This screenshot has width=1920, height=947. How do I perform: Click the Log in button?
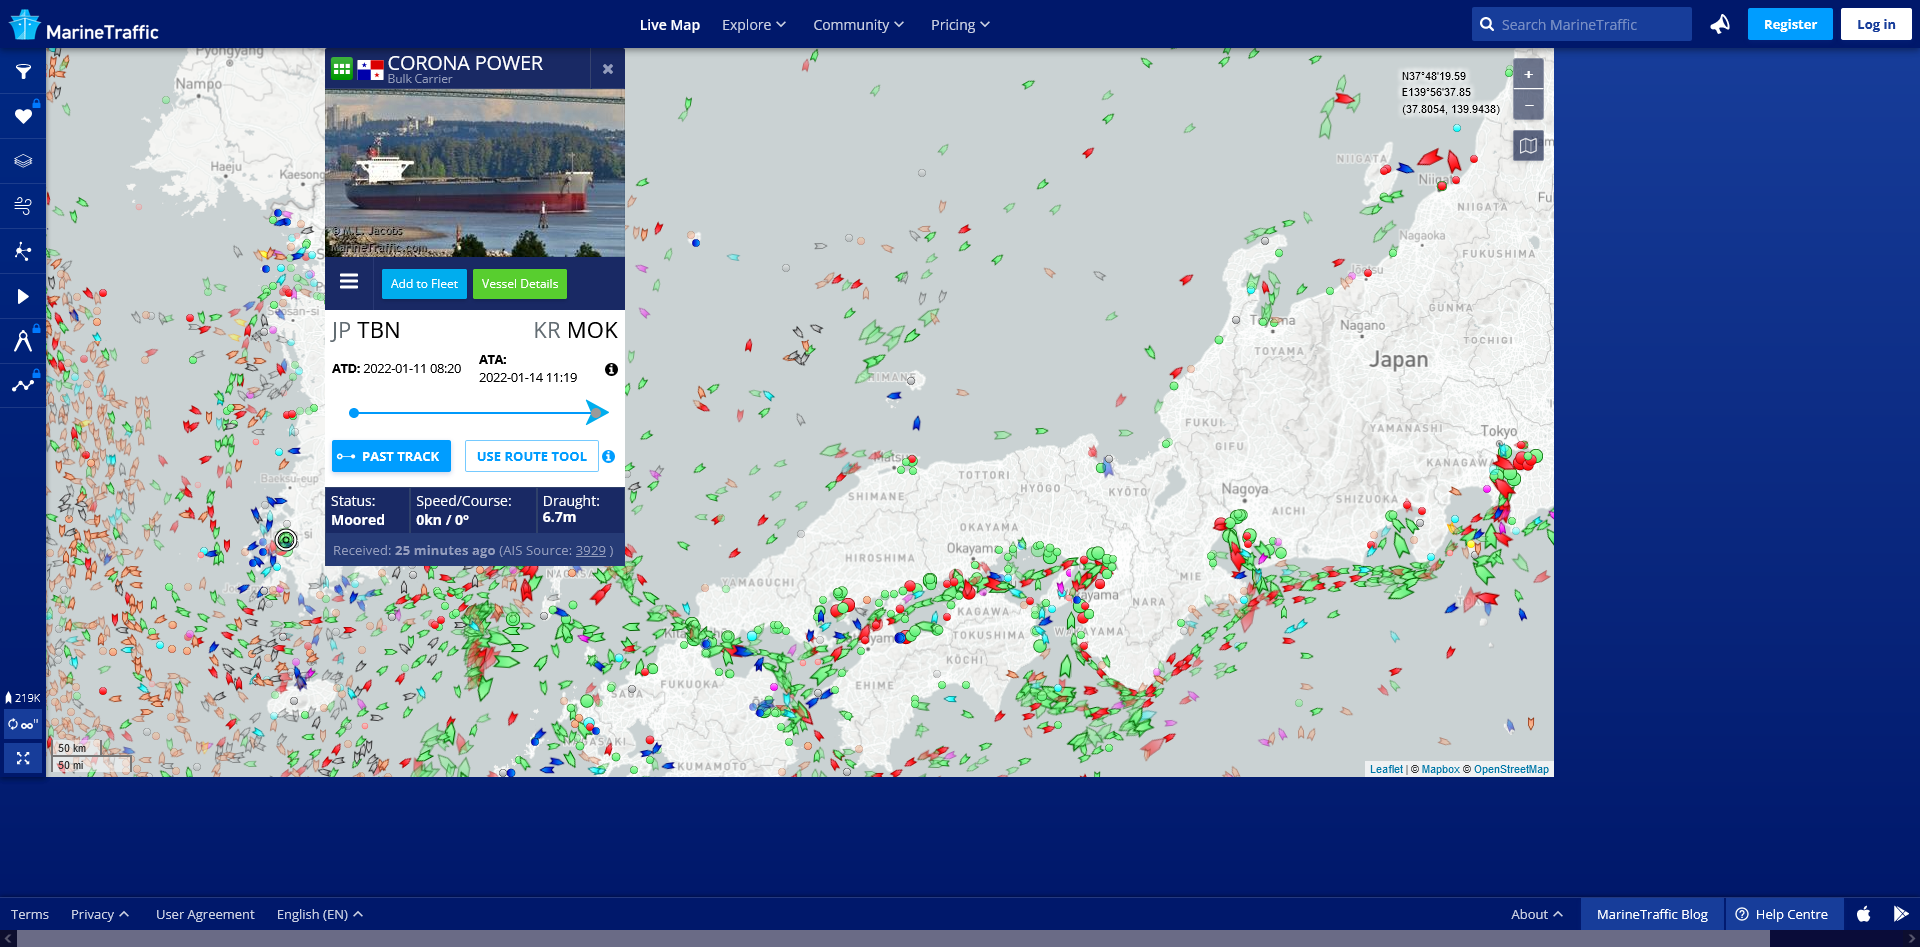coord(1876,24)
